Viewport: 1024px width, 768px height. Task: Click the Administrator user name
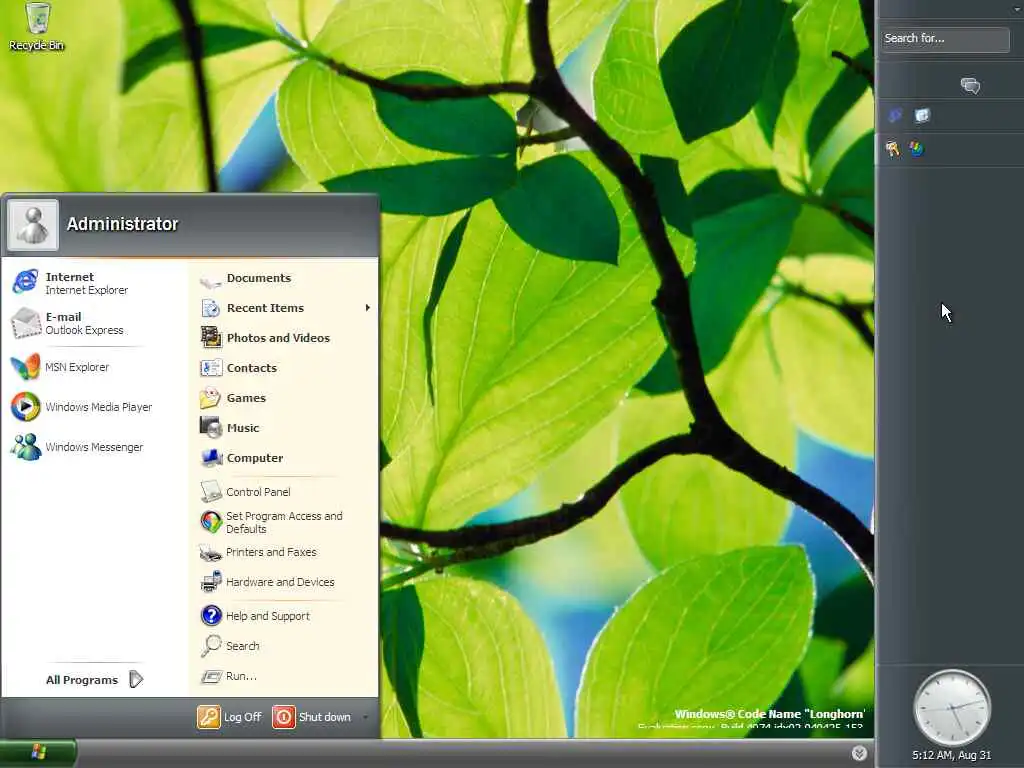point(122,224)
